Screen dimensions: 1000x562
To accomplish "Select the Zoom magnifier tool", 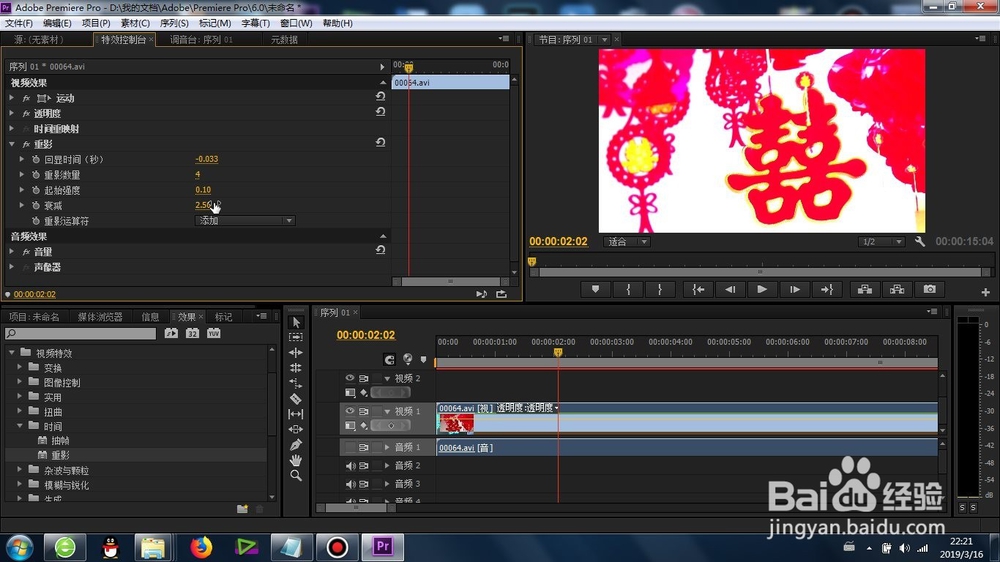I will tap(296, 475).
